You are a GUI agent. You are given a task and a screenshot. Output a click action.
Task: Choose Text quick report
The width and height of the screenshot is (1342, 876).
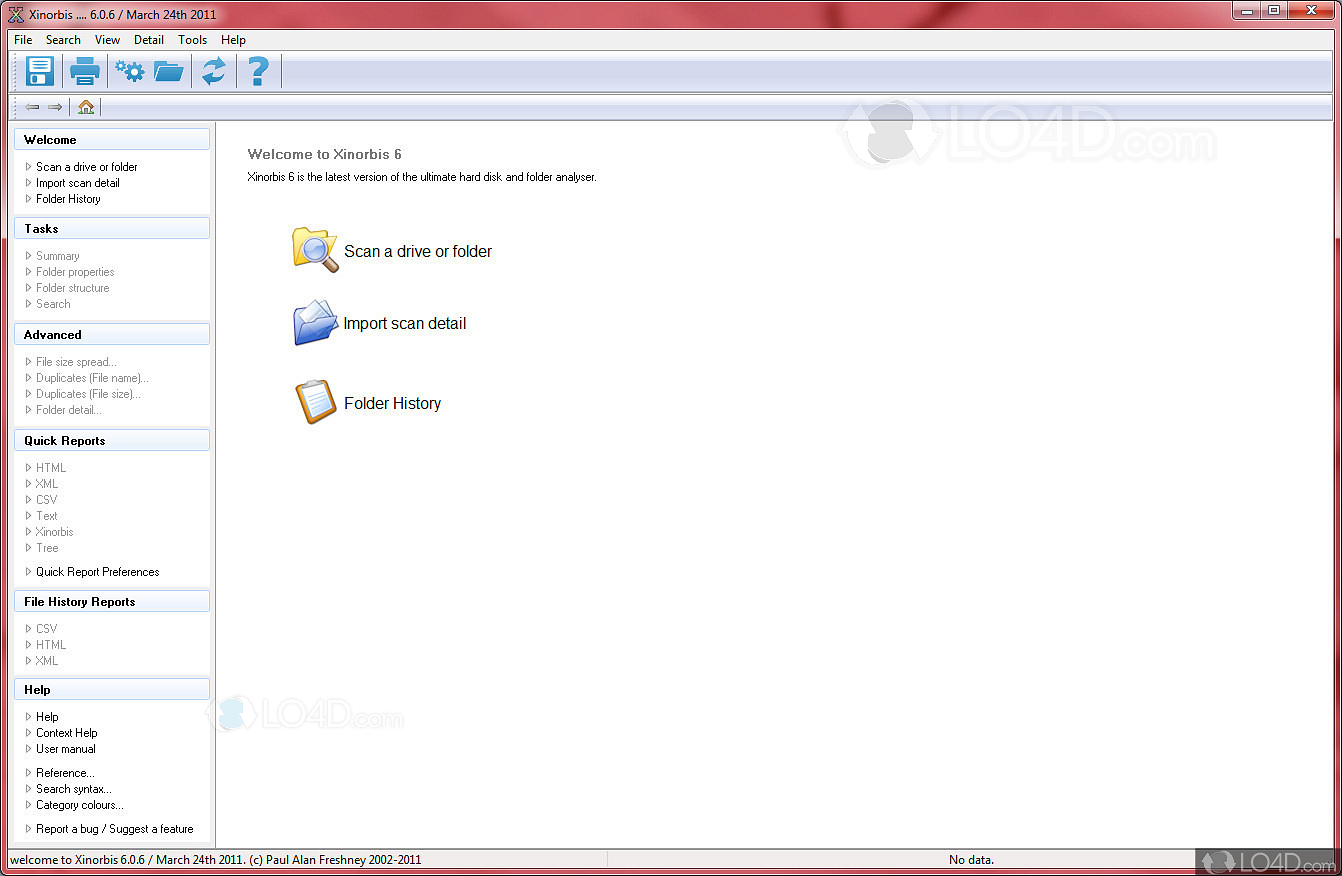click(x=47, y=516)
